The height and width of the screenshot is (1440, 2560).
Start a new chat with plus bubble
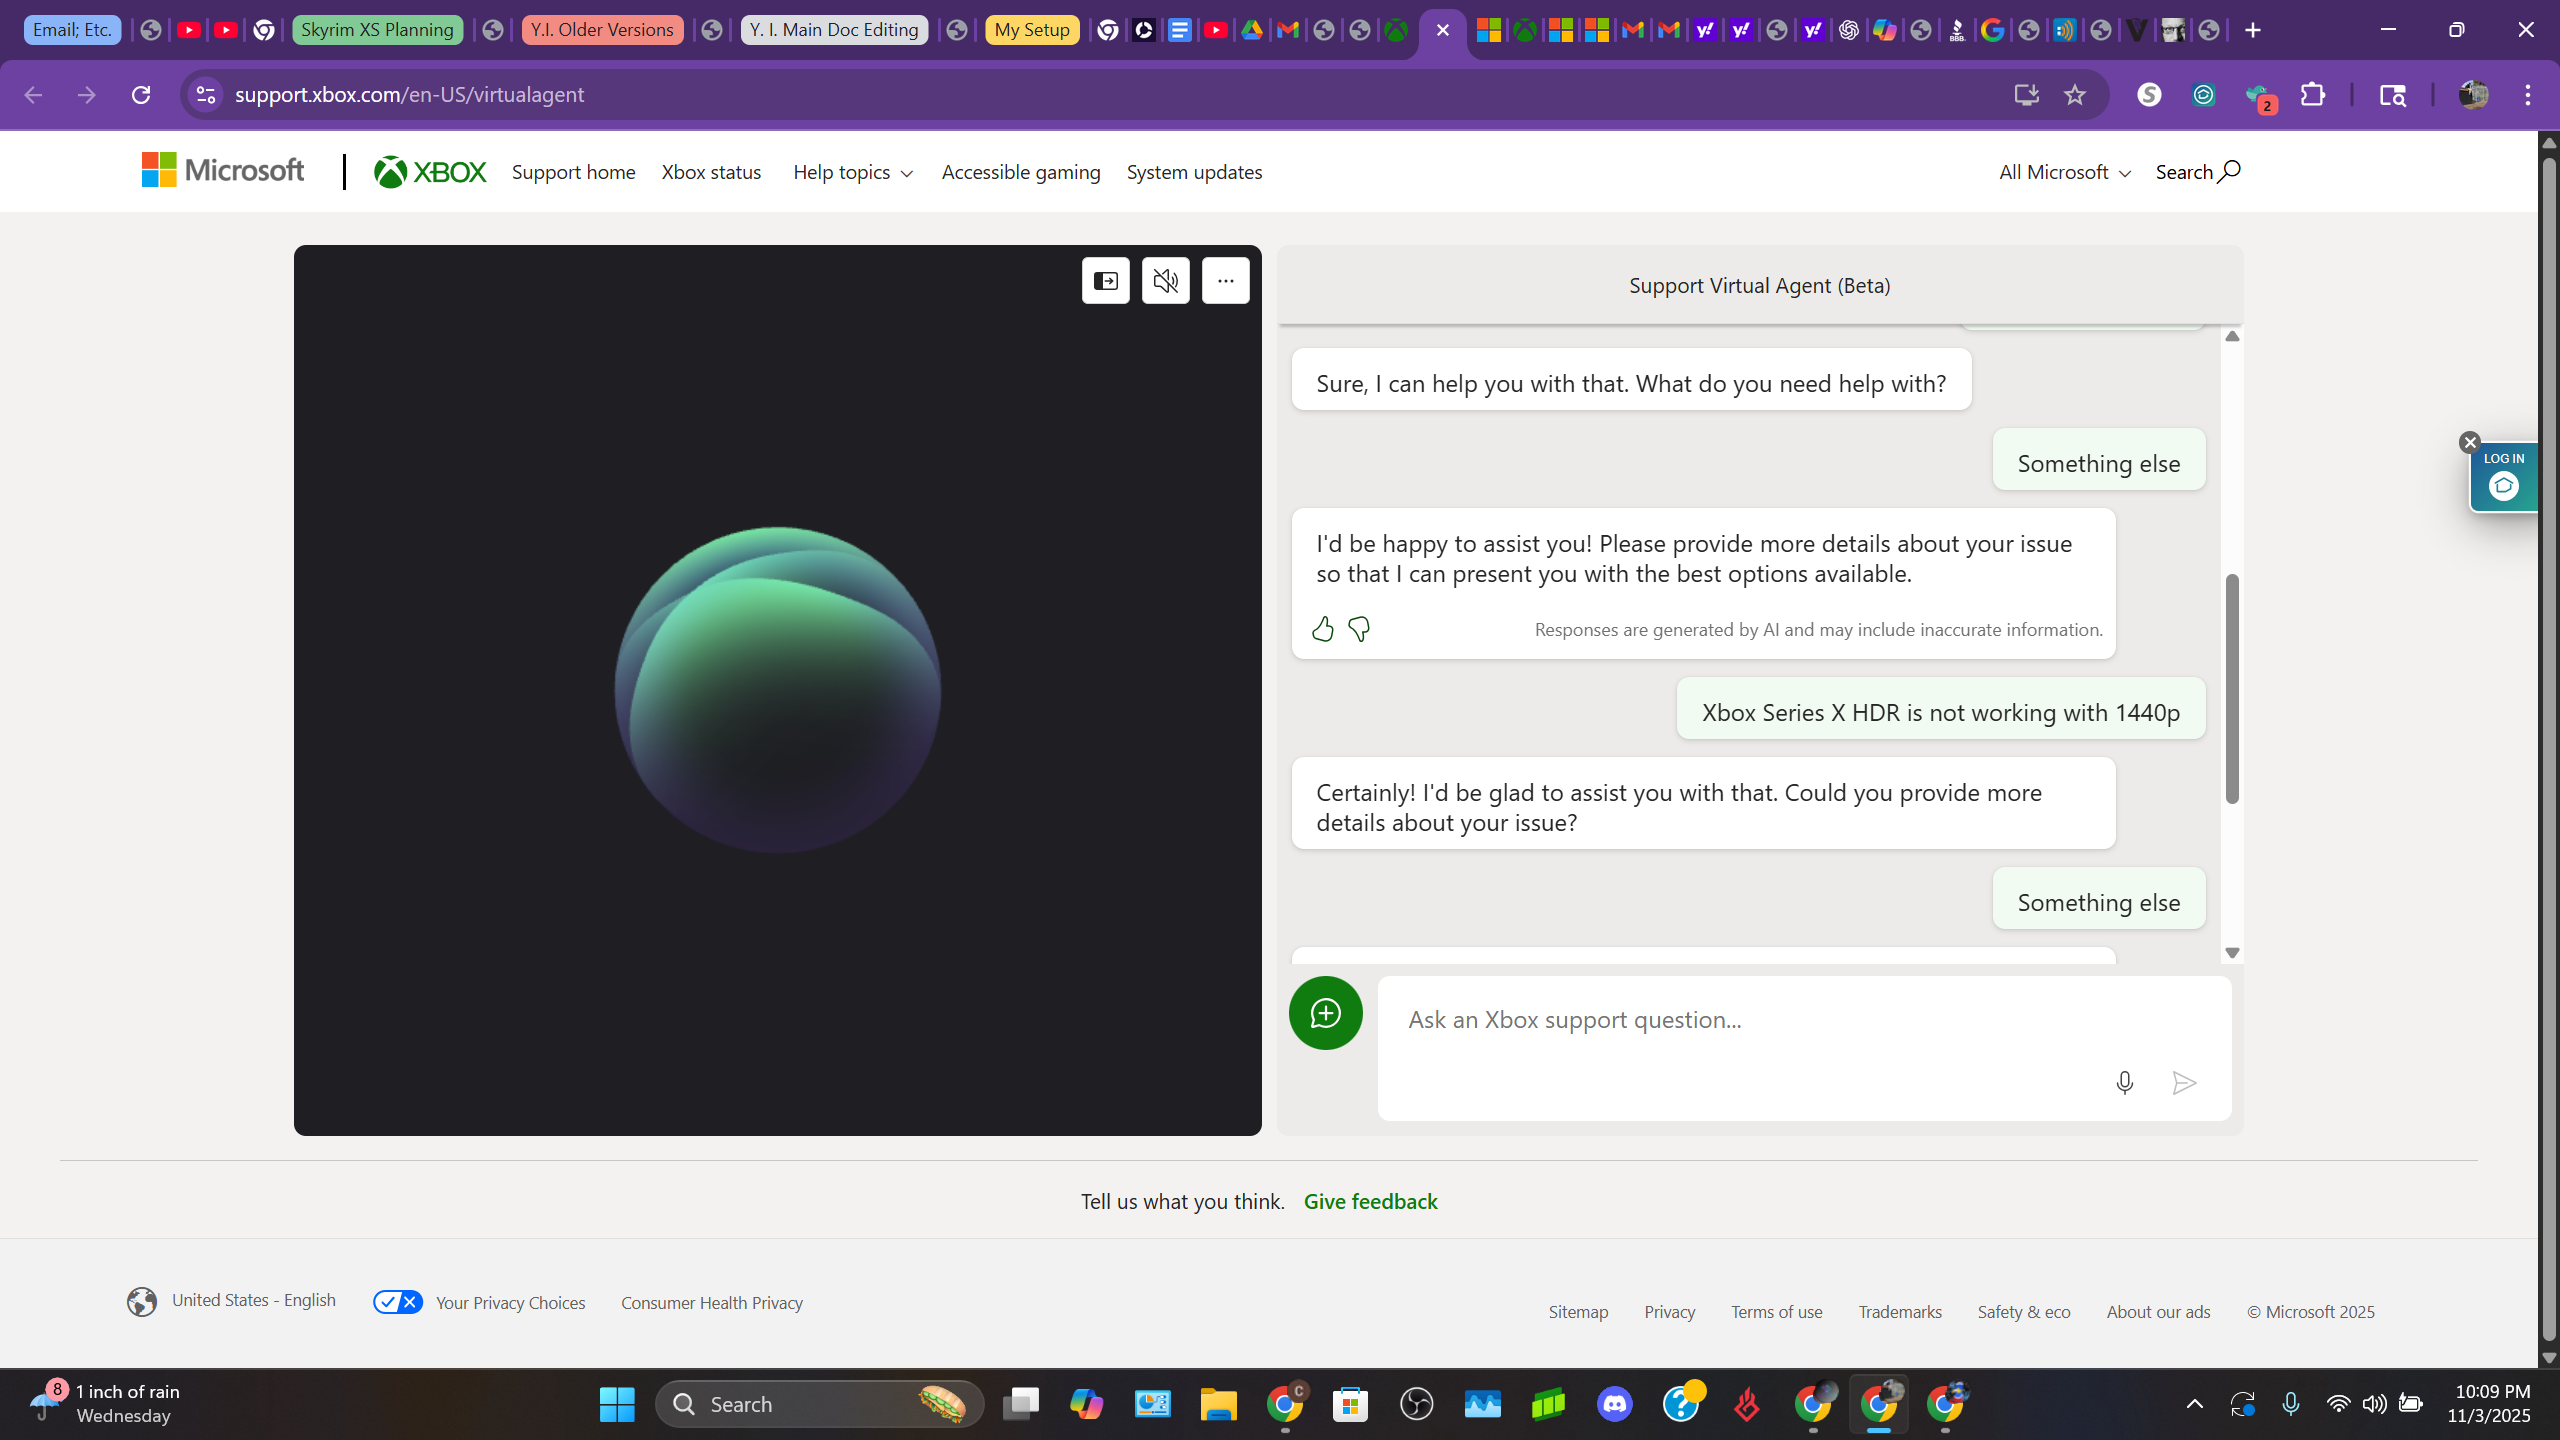pos(1325,1013)
